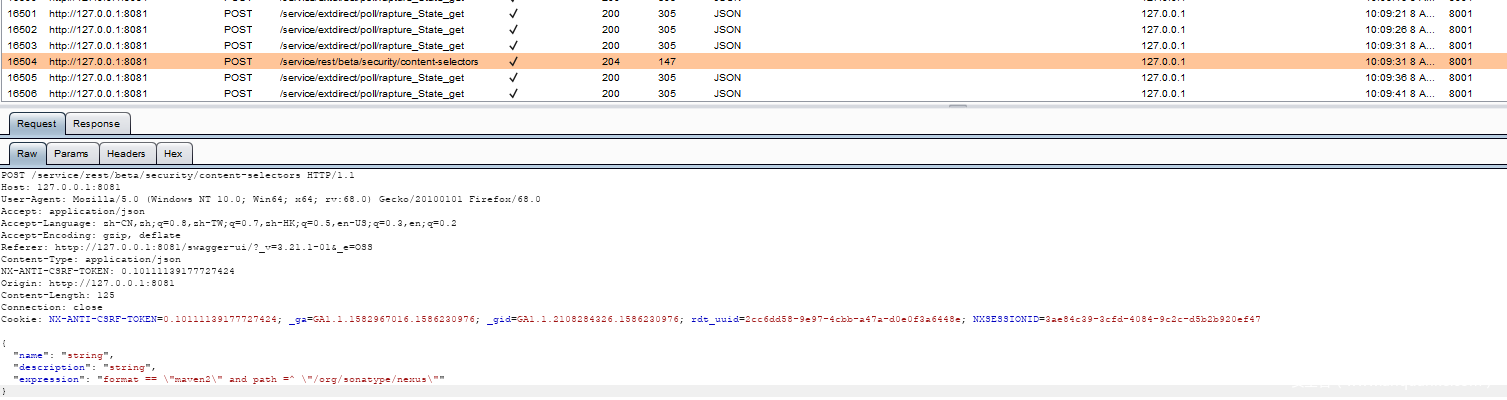The width and height of the screenshot is (1507, 400).
Task: Show the Hex view tab
Action: 173,154
